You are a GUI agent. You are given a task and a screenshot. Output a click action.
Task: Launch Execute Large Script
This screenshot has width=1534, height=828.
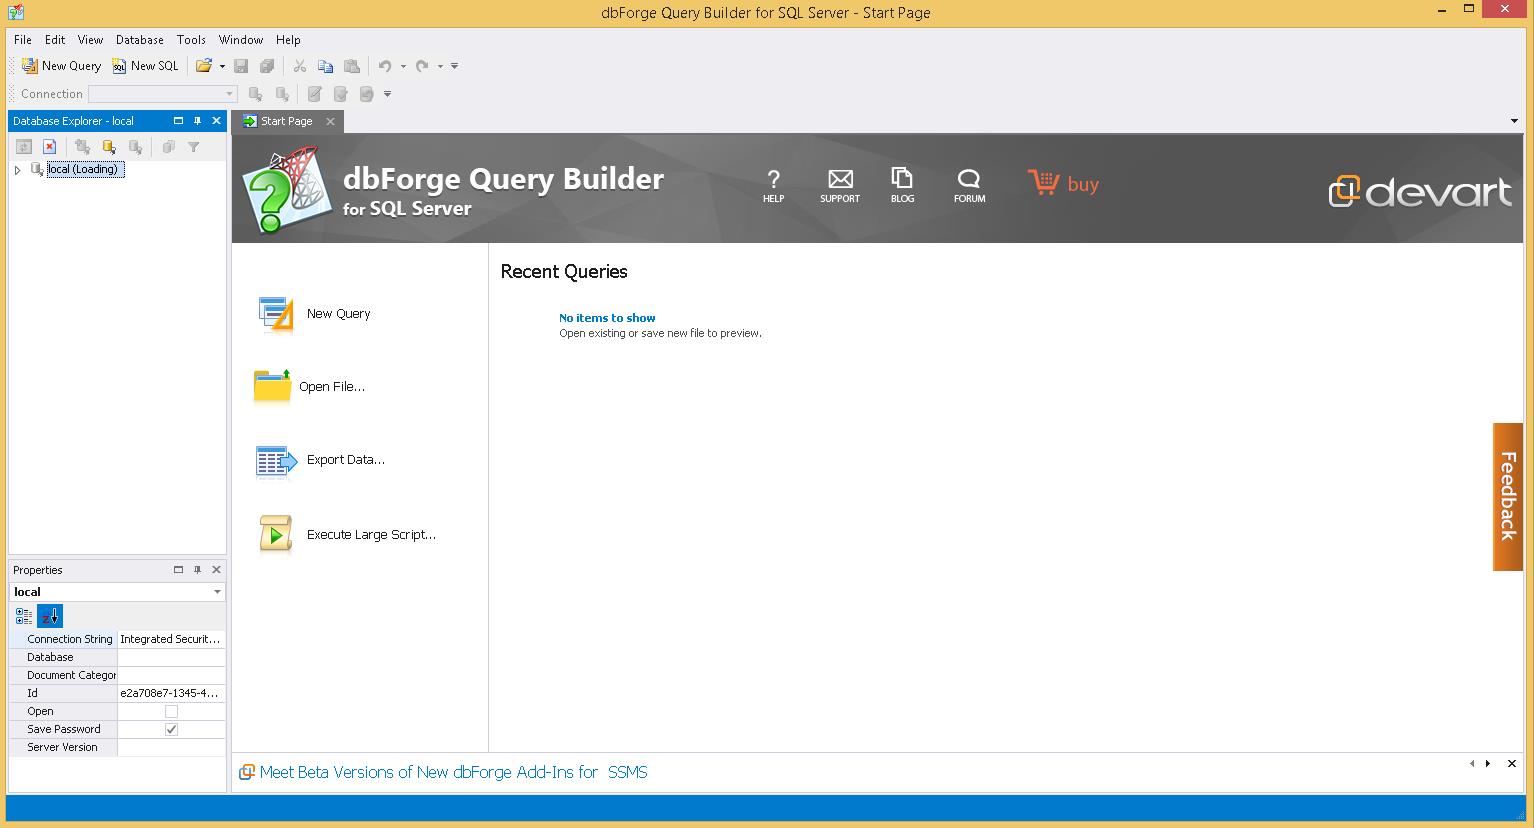coord(370,534)
